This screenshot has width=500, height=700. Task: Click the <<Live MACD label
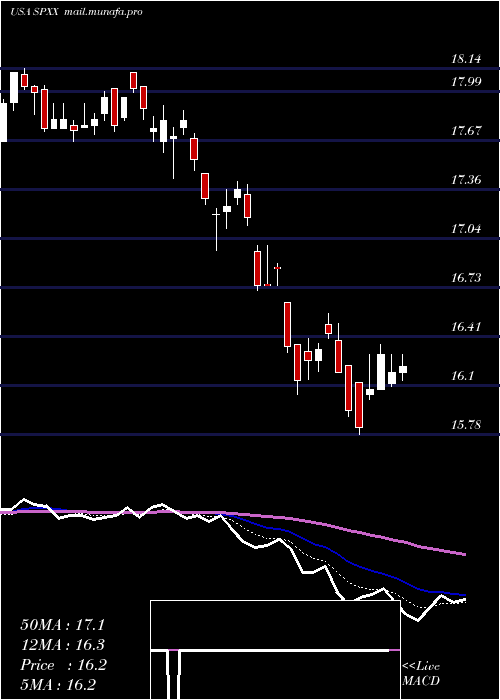(x=421, y=674)
